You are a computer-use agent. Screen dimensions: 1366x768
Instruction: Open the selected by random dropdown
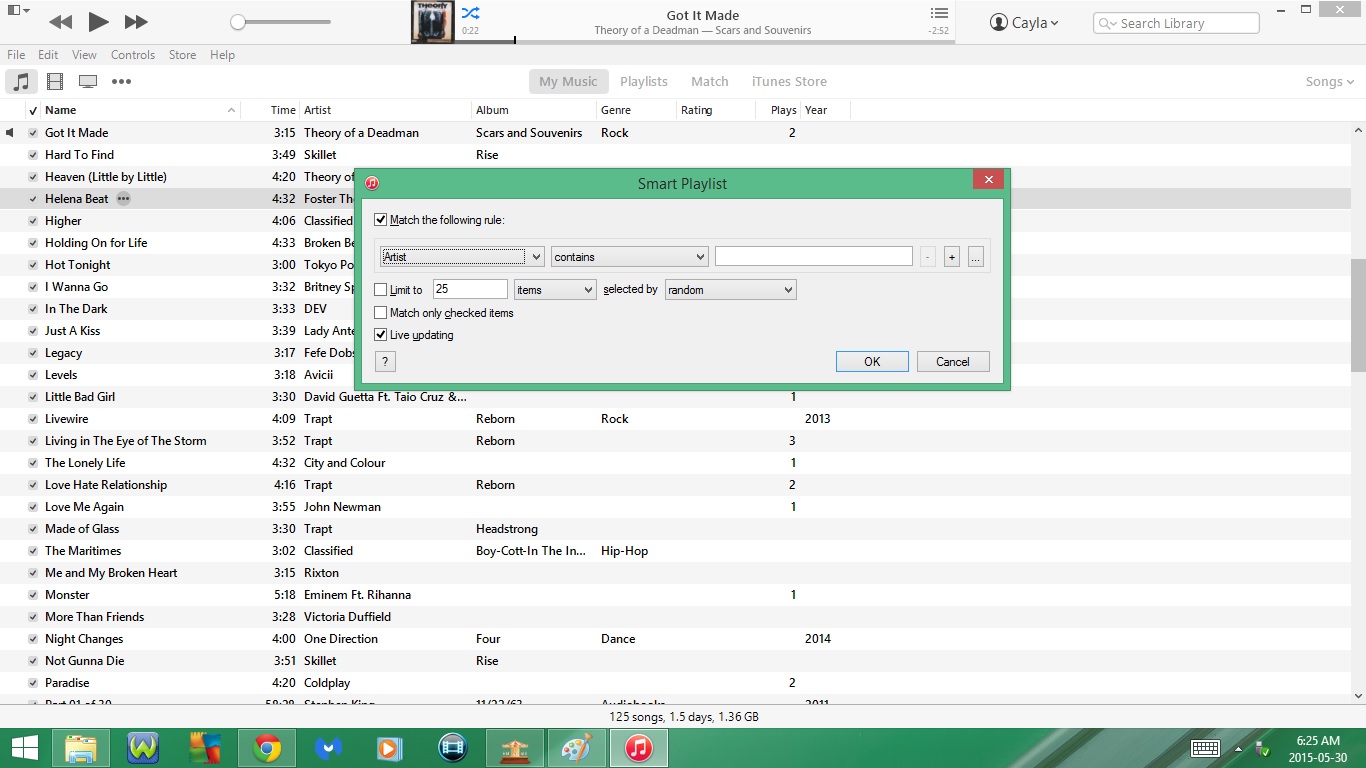click(x=731, y=290)
